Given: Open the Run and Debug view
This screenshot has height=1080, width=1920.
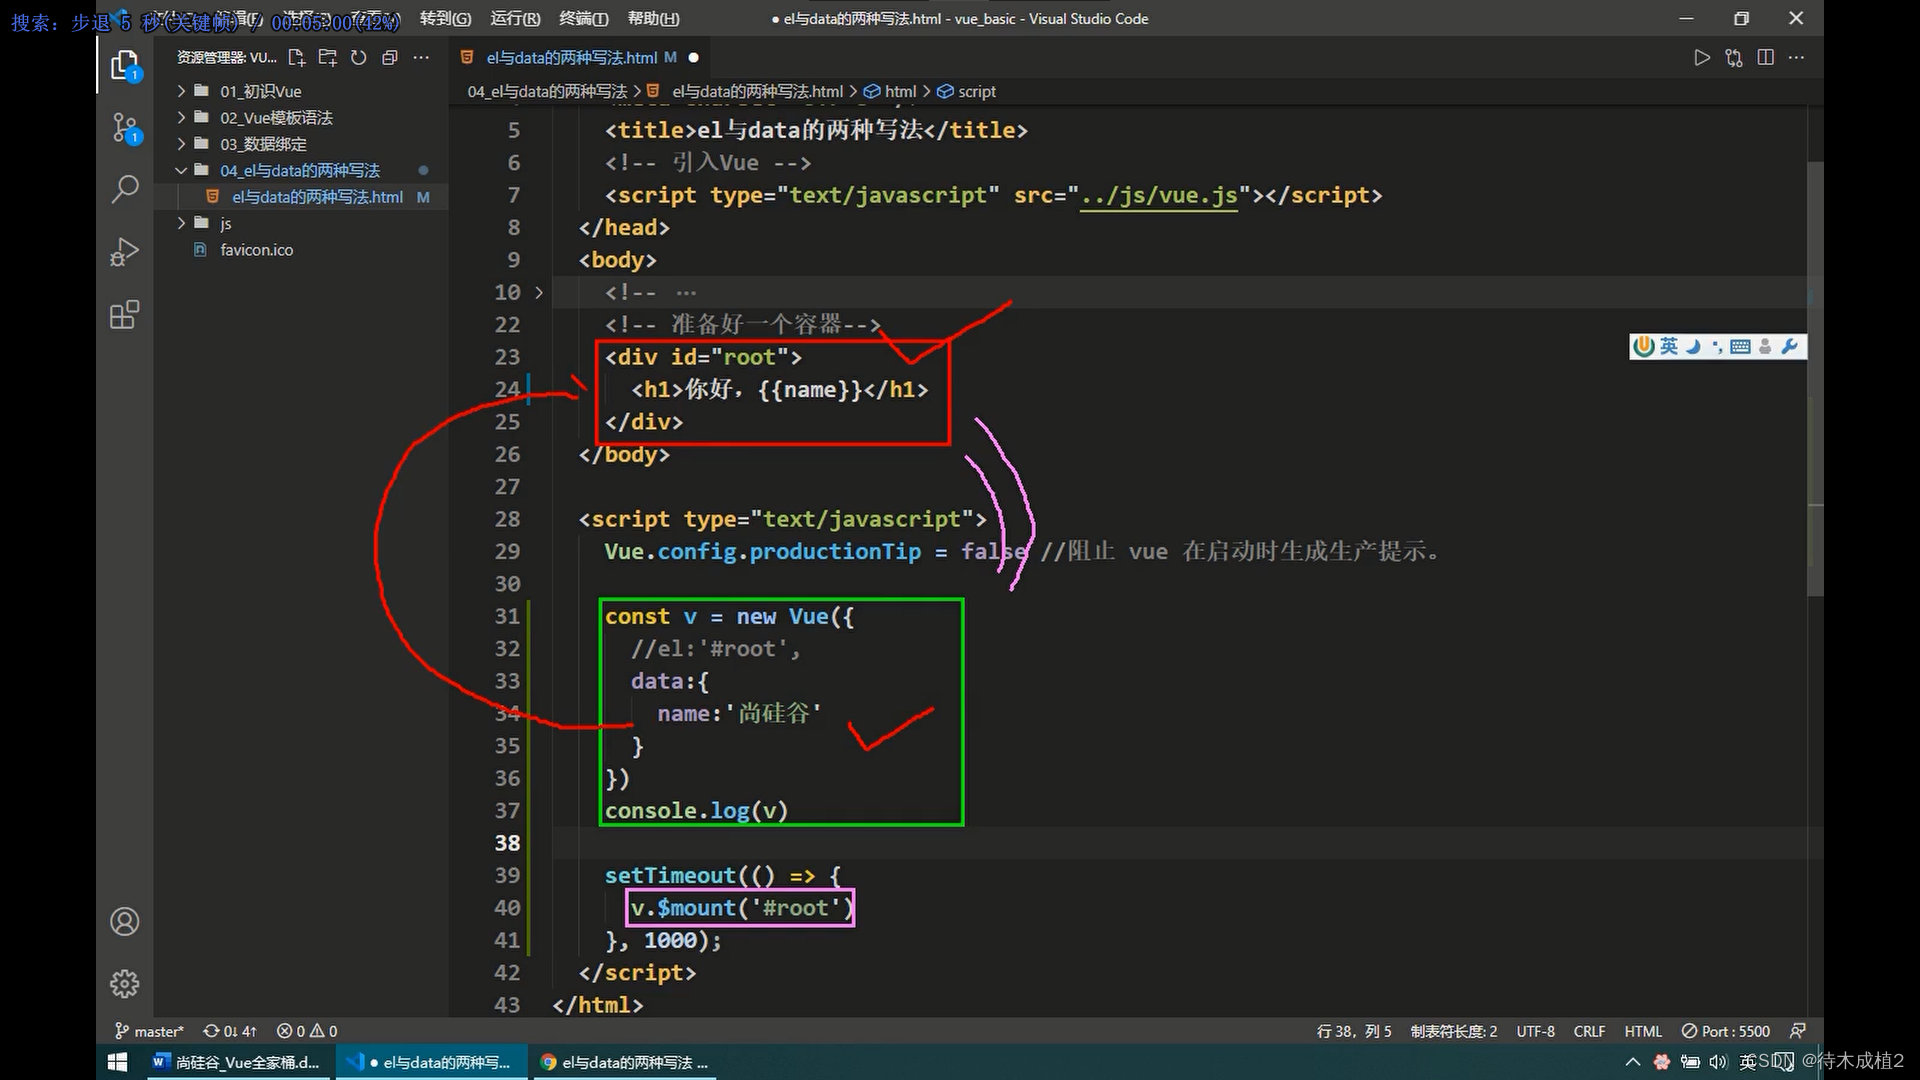Looking at the screenshot, I should (125, 252).
